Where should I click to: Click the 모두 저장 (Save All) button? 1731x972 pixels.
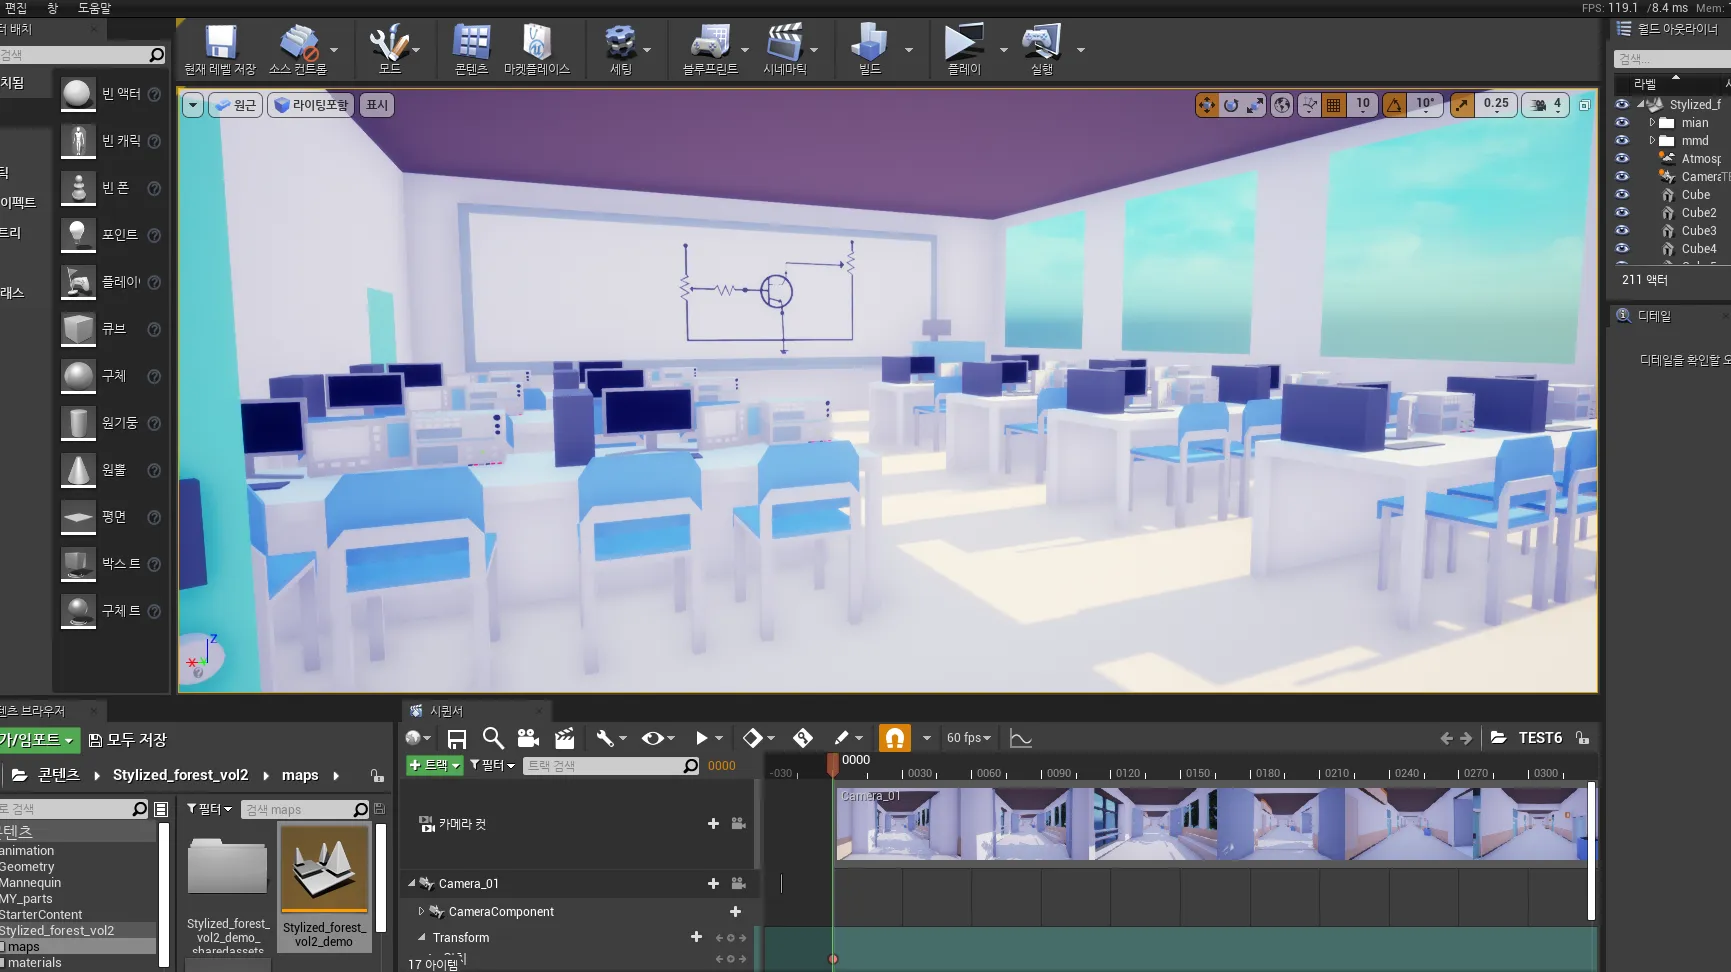tap(127, 740)
